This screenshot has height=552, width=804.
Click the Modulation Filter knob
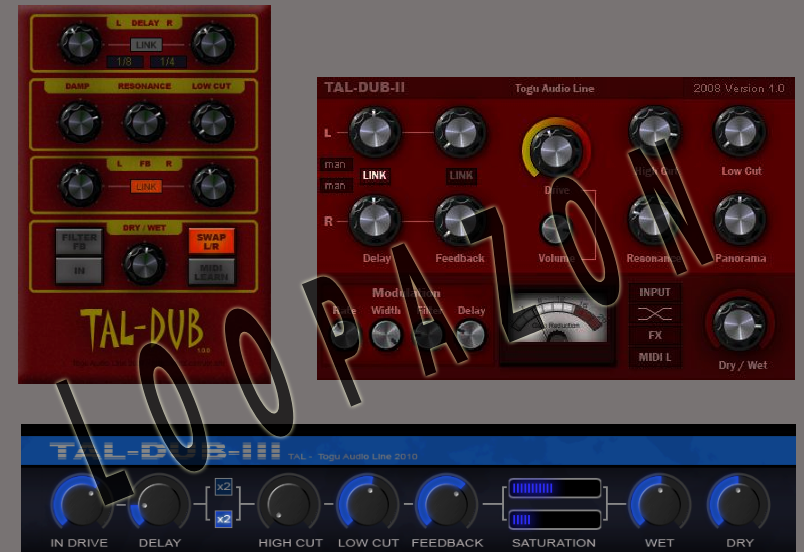428,335
